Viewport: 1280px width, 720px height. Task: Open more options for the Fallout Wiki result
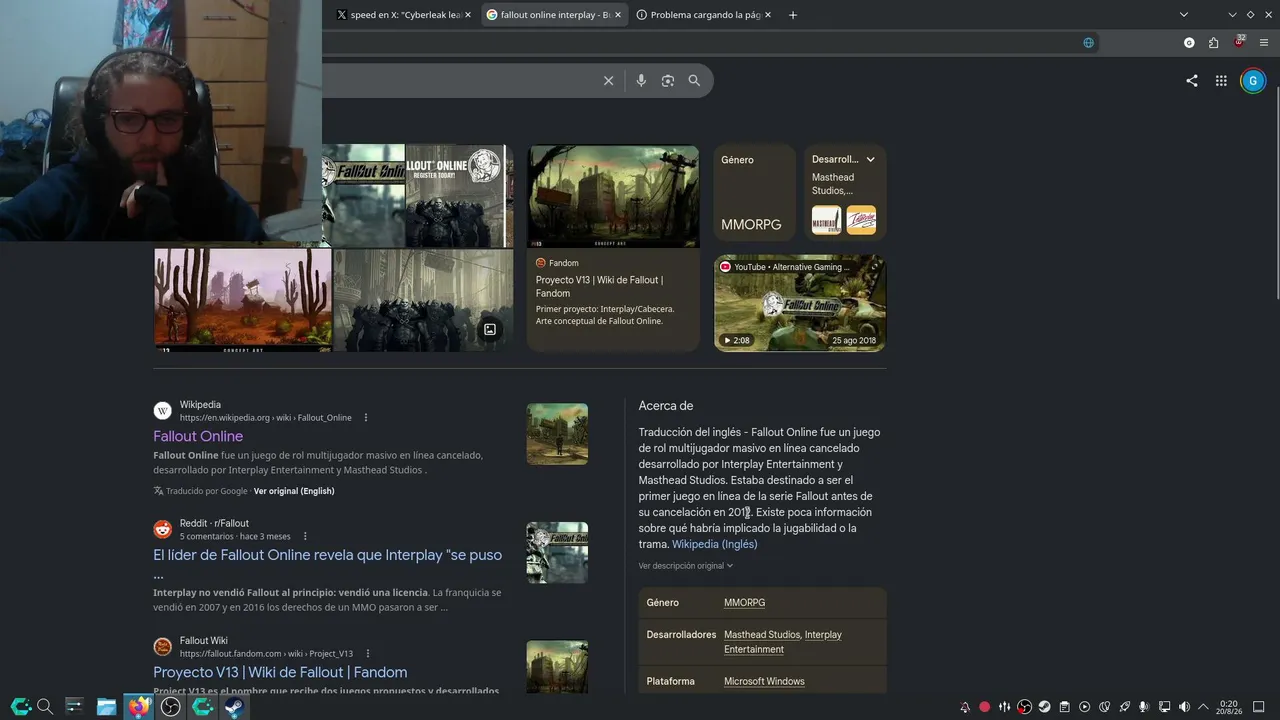pyautogui.click(x=367, y=654)
